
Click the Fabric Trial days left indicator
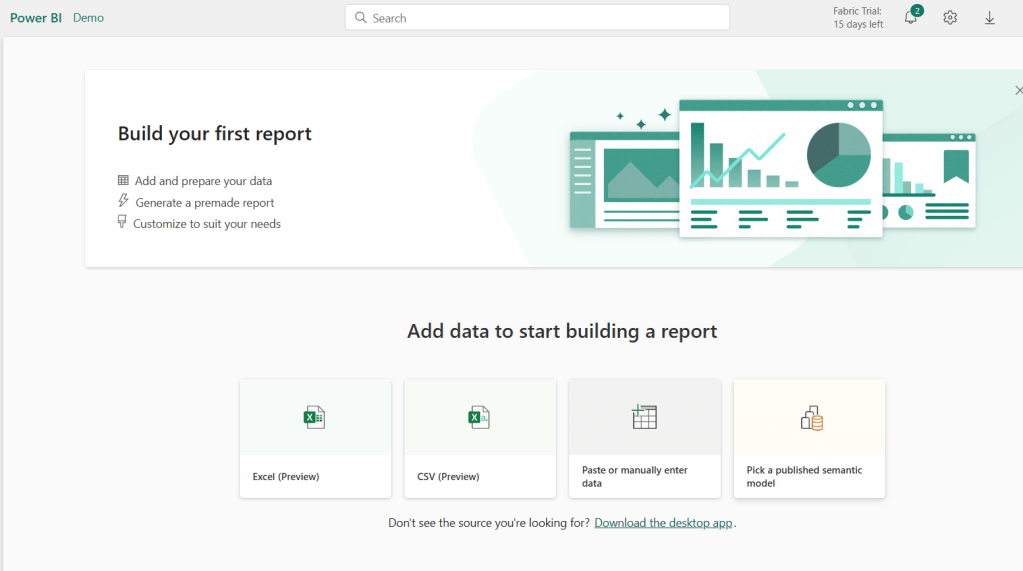(x=858, y=18)
